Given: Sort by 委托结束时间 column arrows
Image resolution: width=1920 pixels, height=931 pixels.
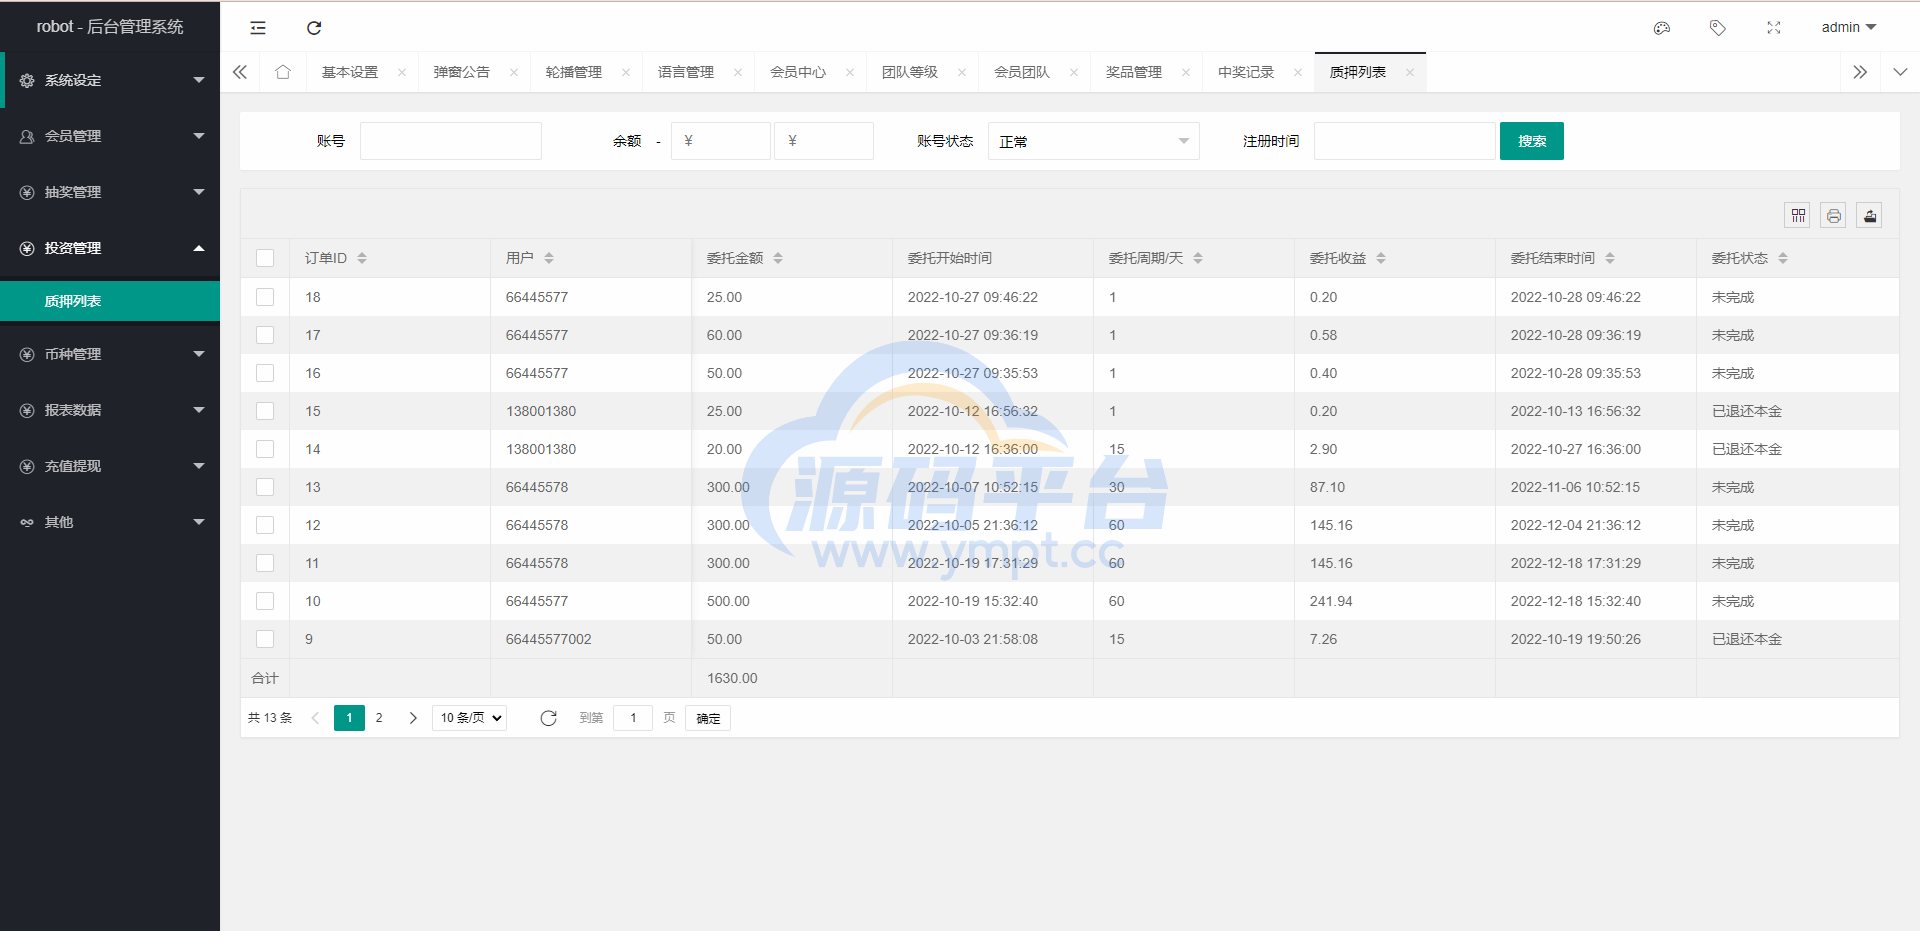Looking at the screenshot, I should point(1610,258).
